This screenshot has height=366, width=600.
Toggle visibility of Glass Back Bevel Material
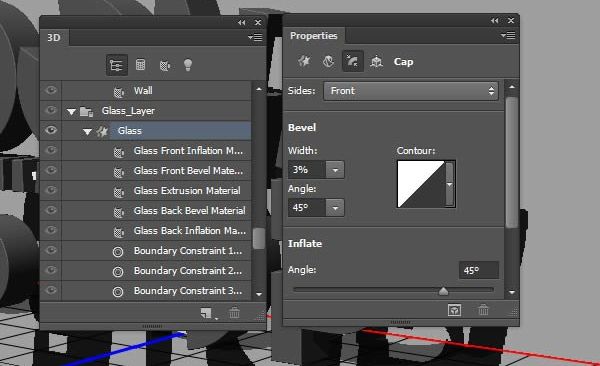pos(51,210)
